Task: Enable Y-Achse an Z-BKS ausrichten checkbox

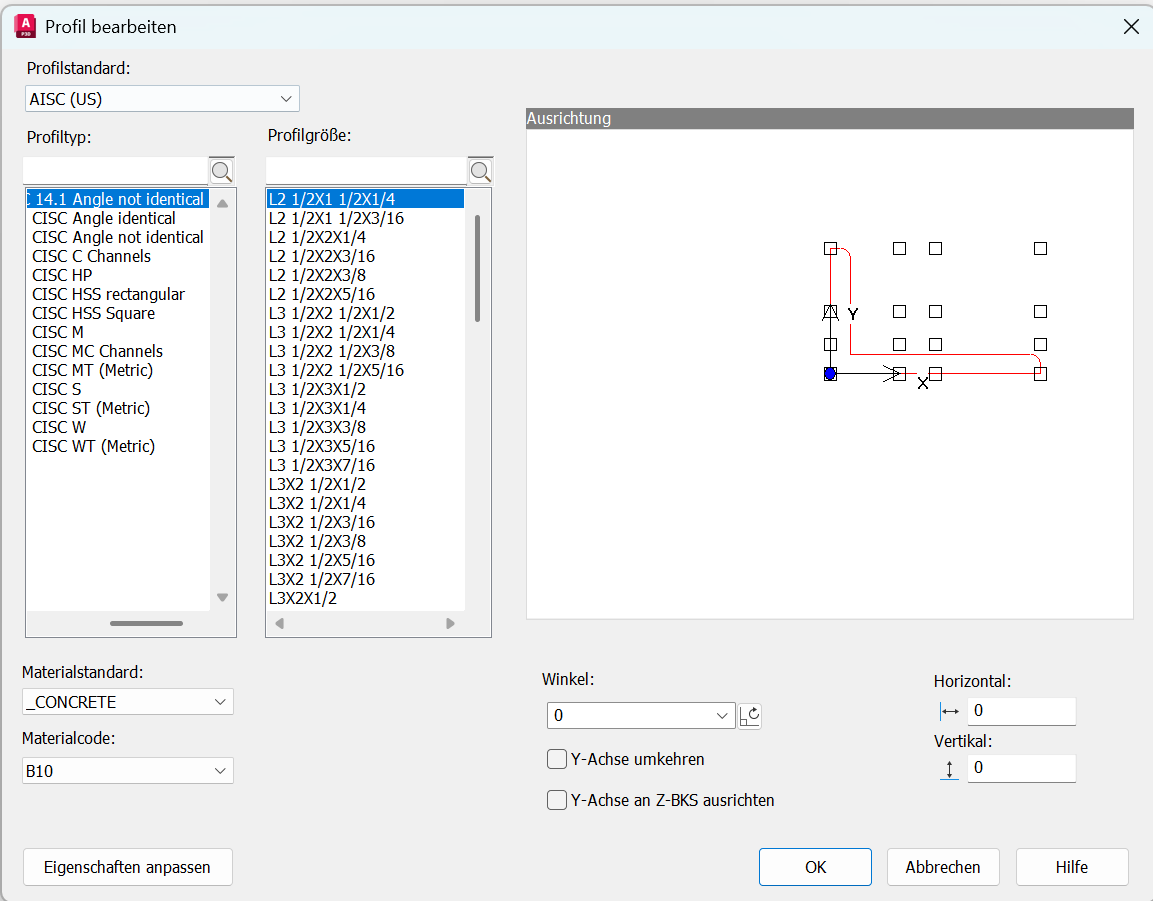Action: tap(557, 800)
